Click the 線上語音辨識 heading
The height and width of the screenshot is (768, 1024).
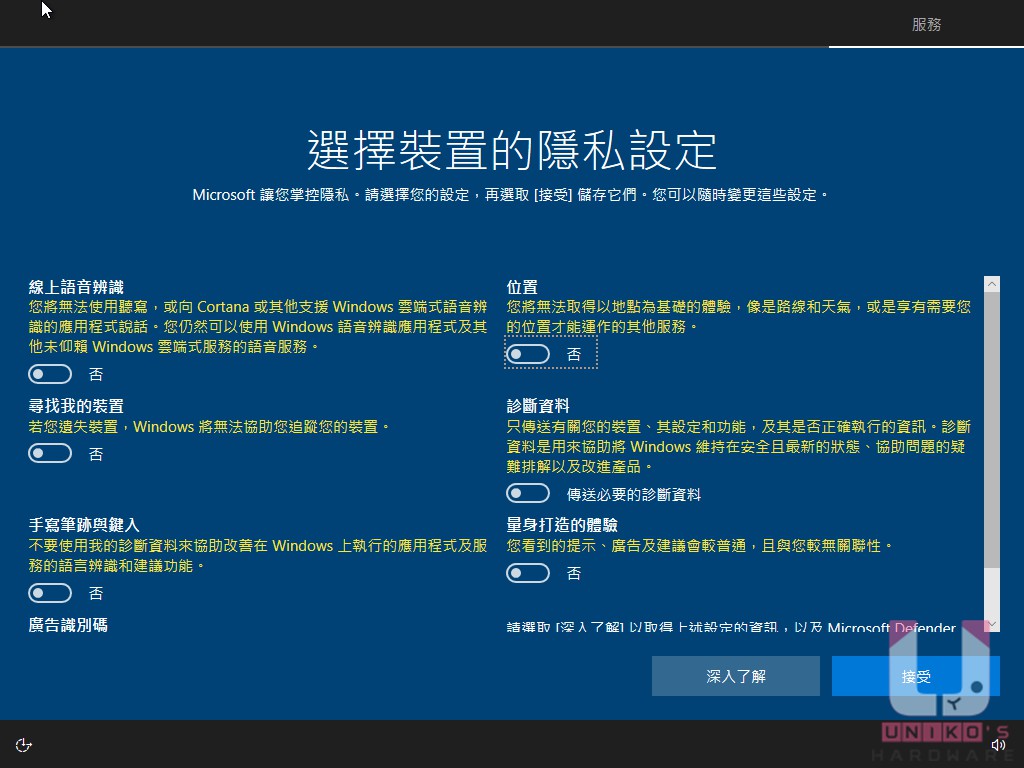coord(76,287)
